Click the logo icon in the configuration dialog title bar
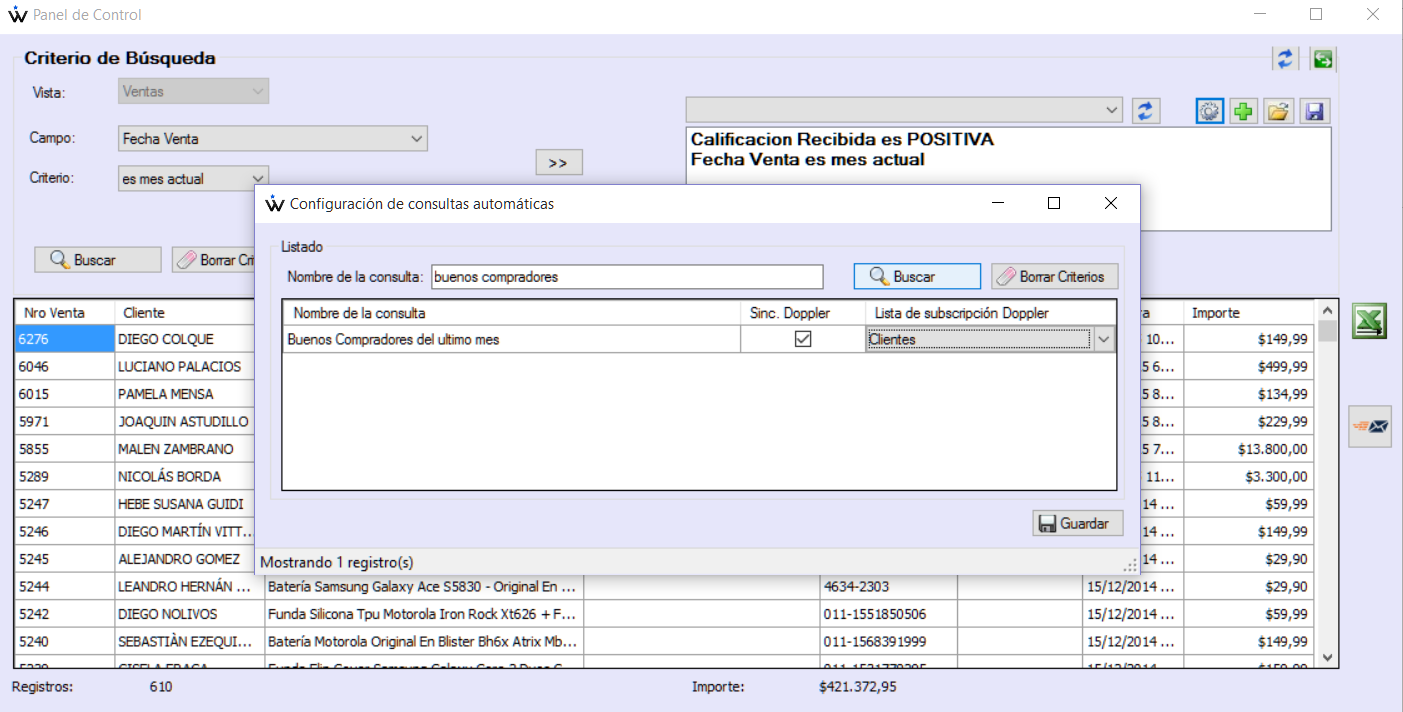 click(275, 204)
